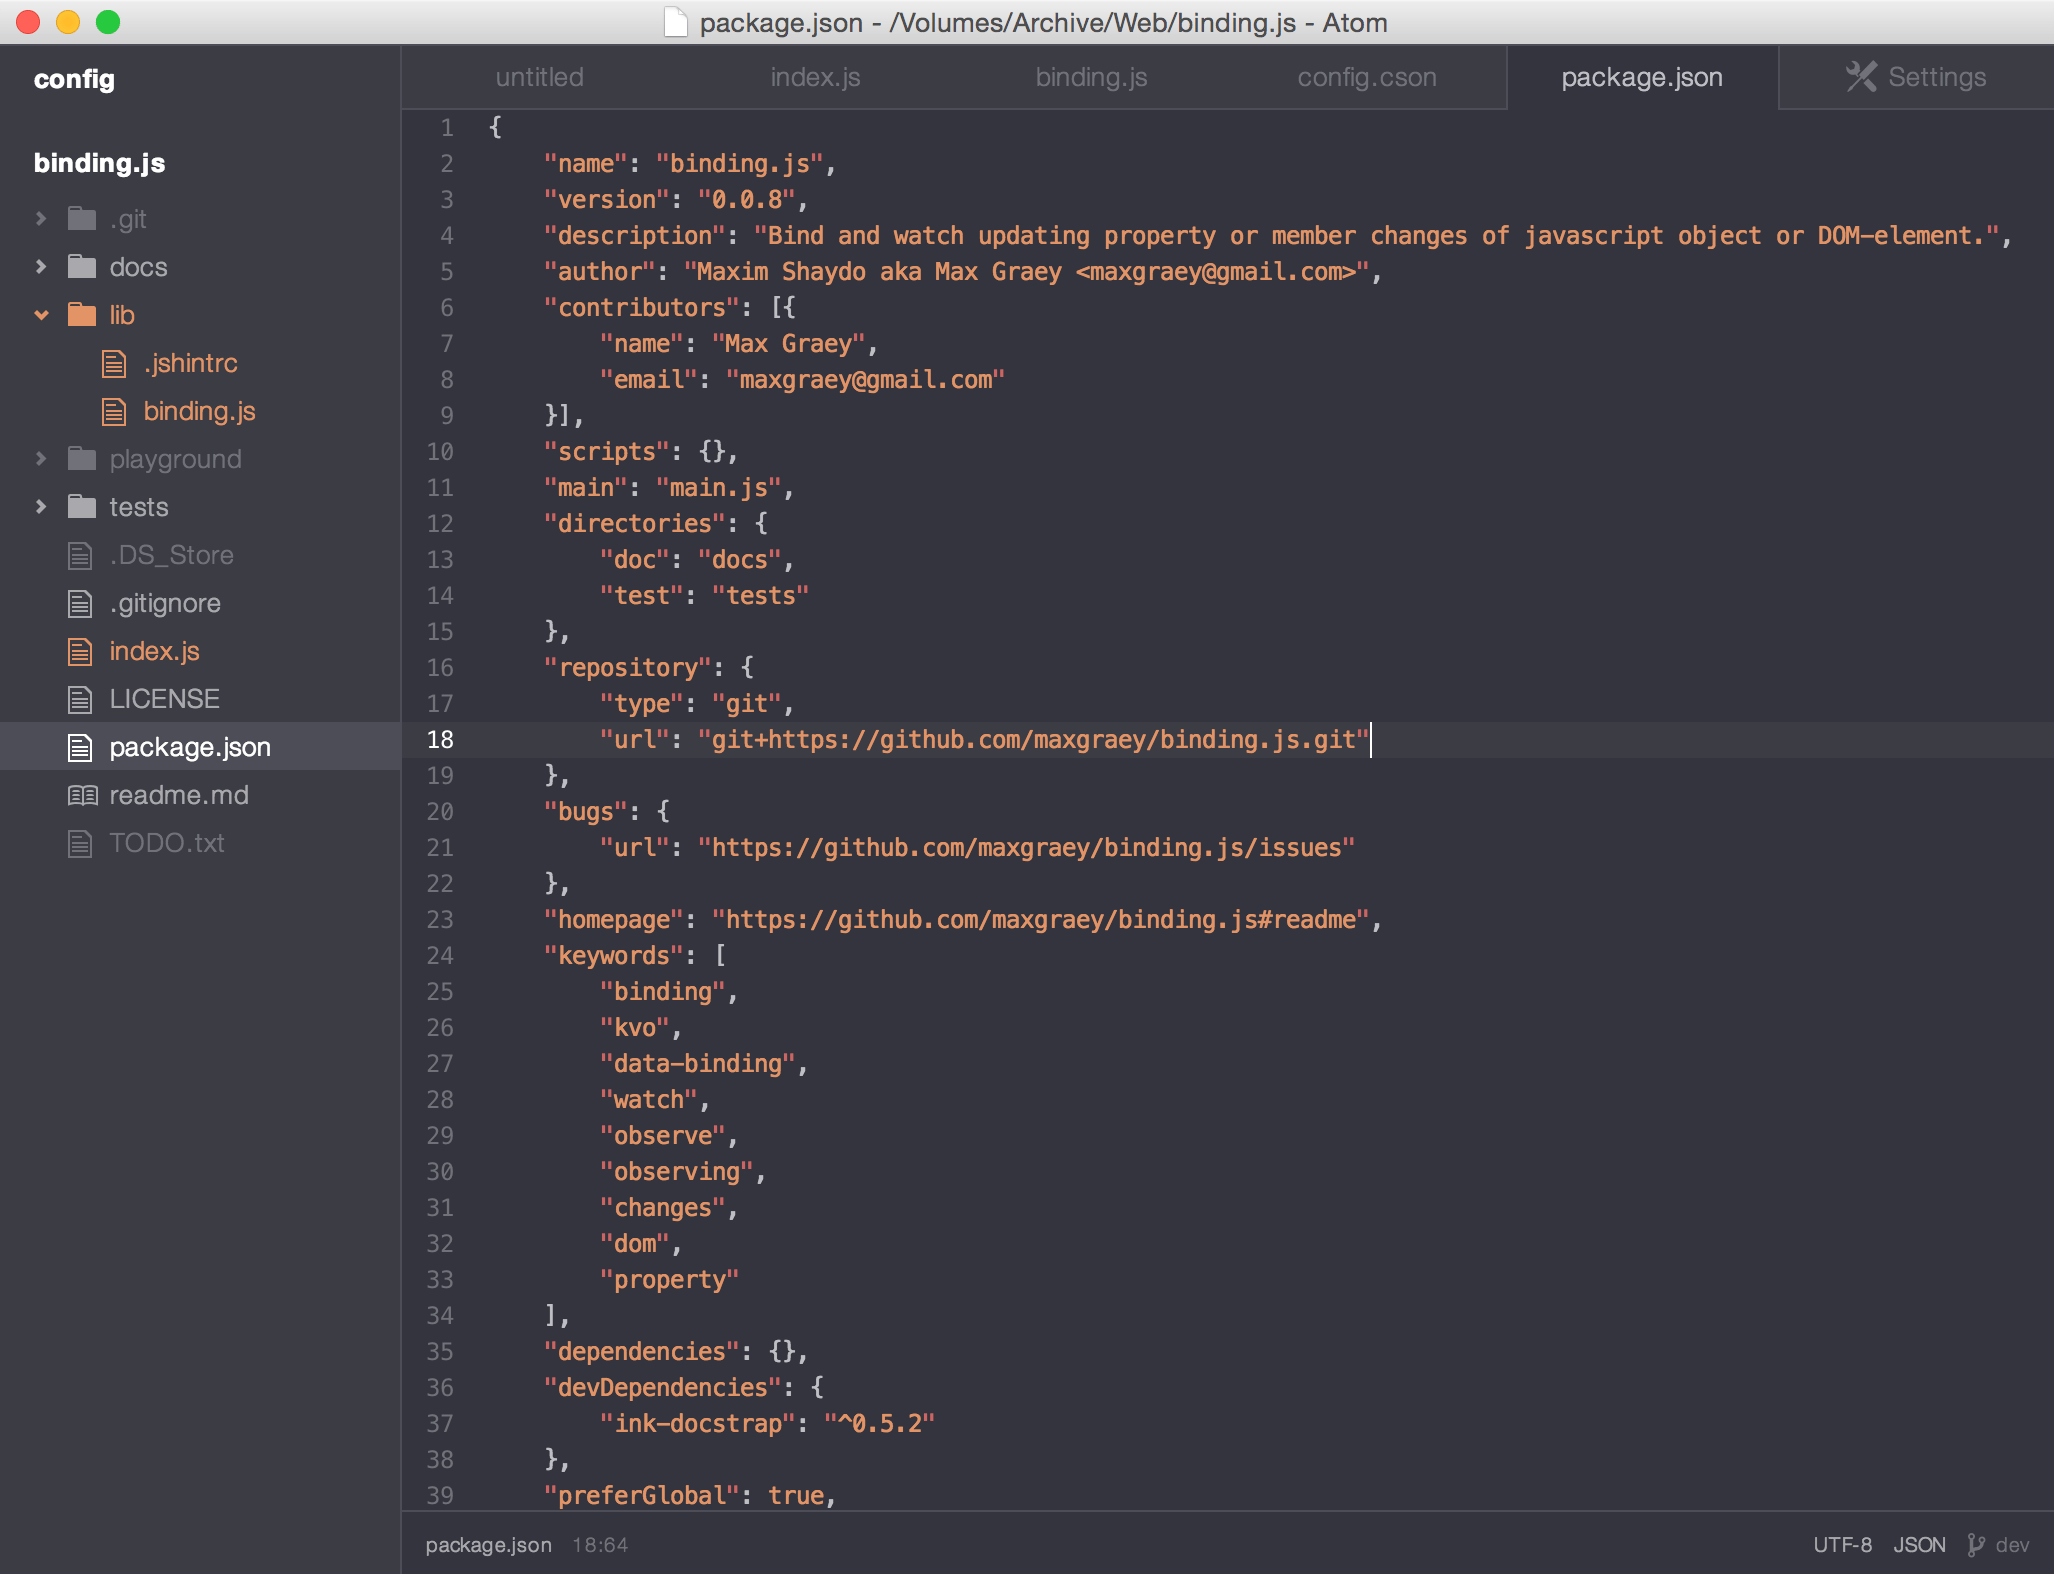The image size is (2054, 1574).
Task: Switch to the untitled tab
Action: pos(539,77)
